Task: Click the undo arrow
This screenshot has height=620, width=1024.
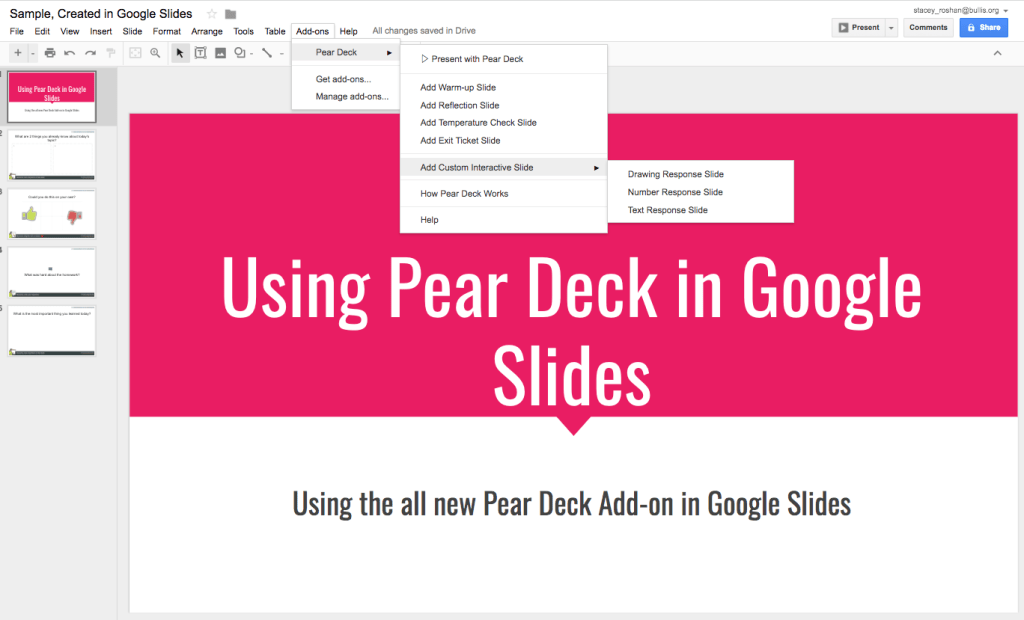Action: click(70, 53)
